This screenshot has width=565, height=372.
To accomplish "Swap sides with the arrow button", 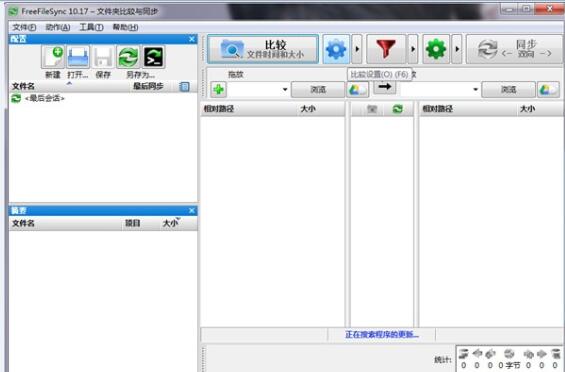I will click(384, 87).
